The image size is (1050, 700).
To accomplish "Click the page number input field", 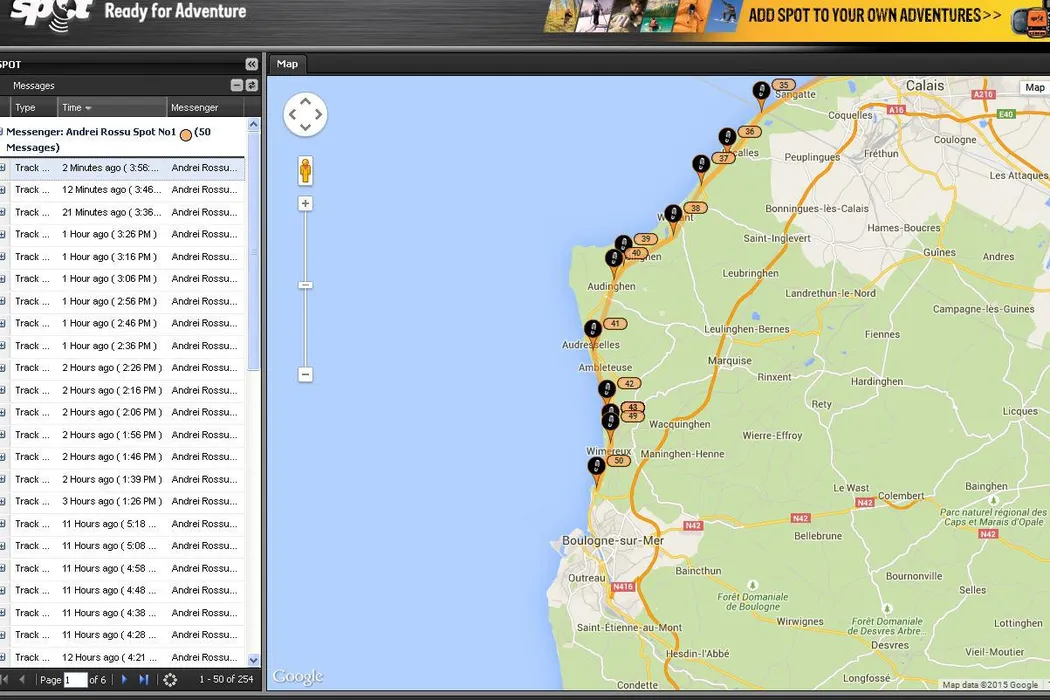I will tap(76, 680).
